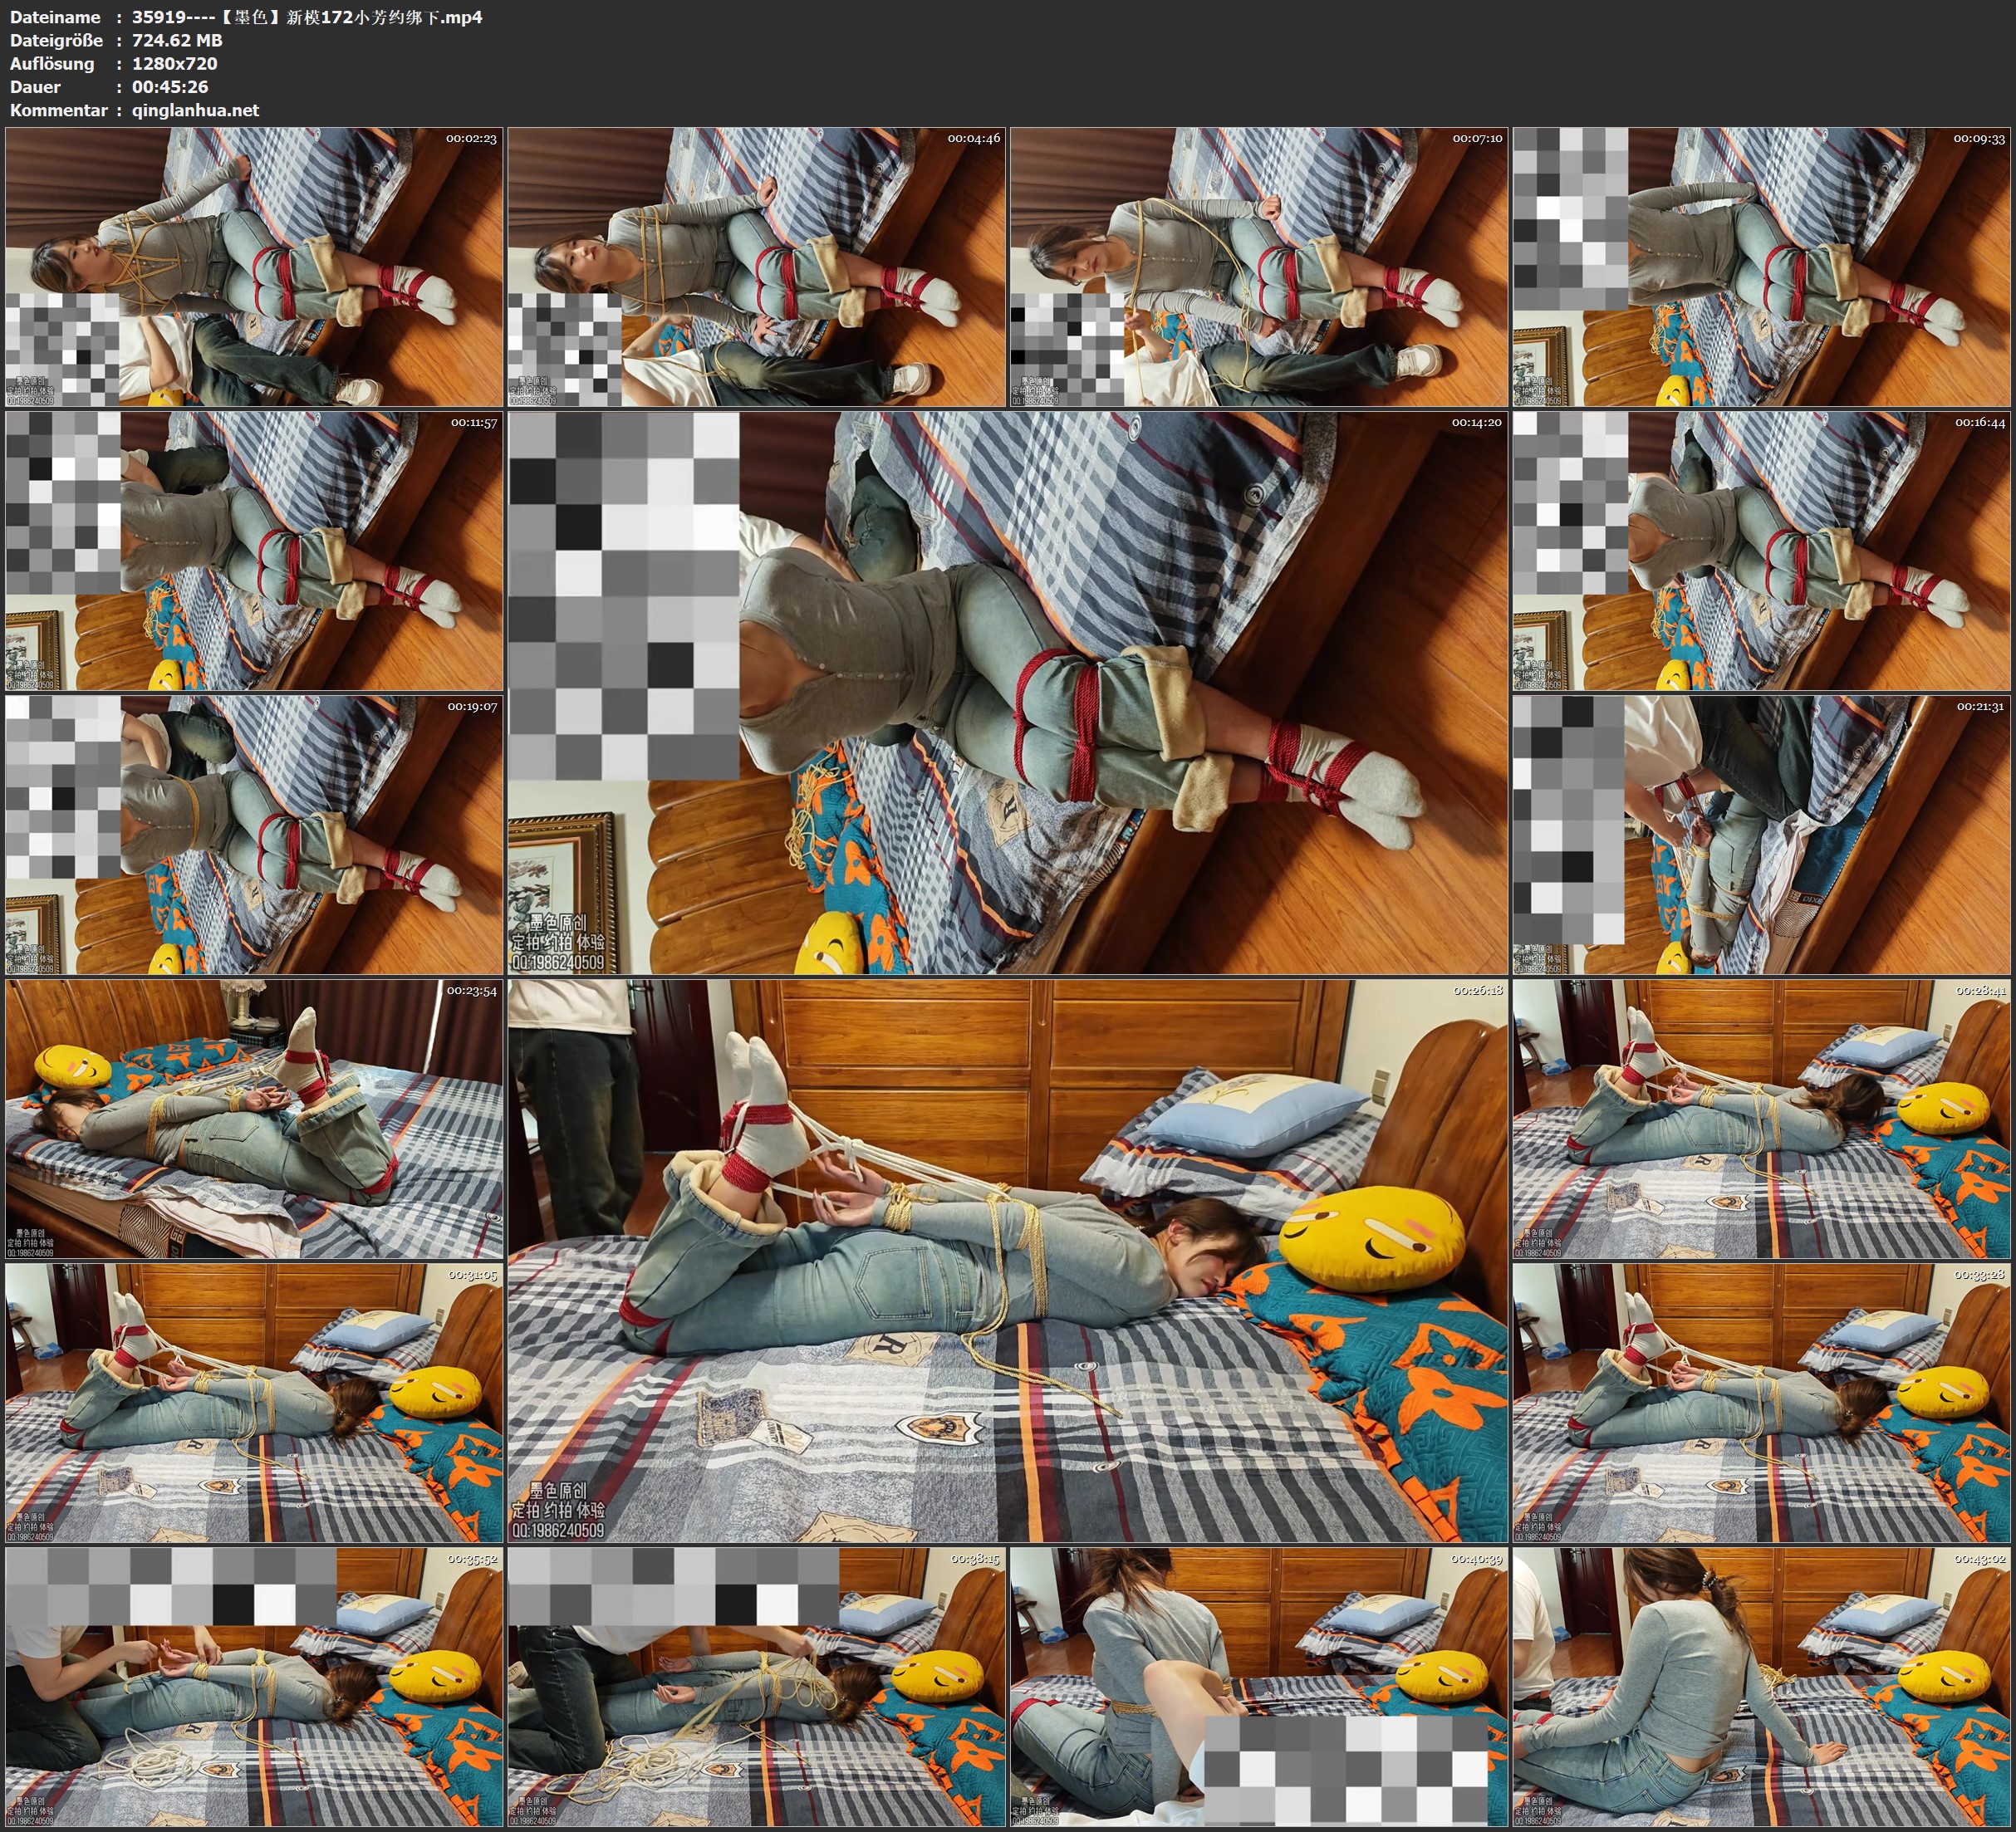Select the frame marked 00:33:28
The image size is (2016, 1832).
[1762, 1403]
